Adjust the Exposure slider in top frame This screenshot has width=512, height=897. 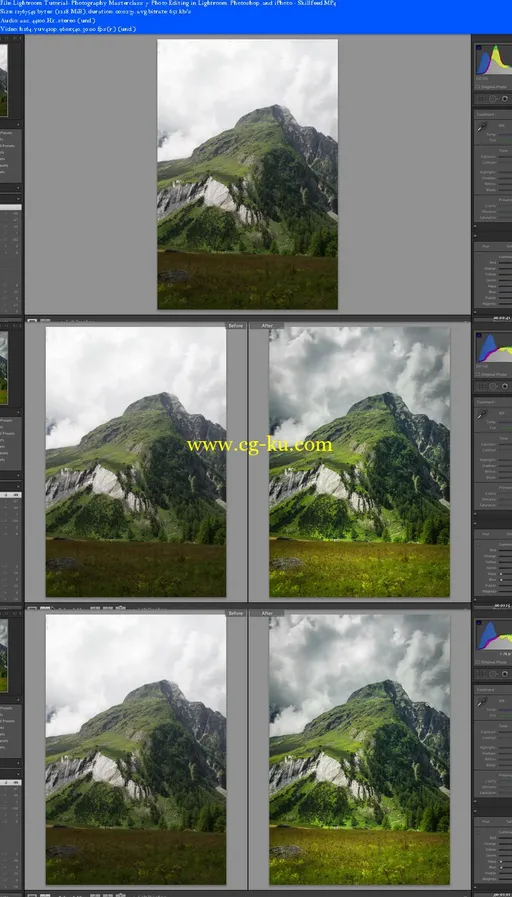(505, 157)
